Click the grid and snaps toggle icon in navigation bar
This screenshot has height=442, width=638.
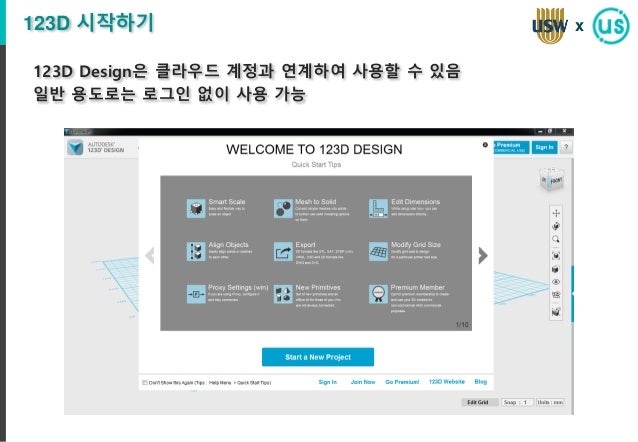(556, 295)
